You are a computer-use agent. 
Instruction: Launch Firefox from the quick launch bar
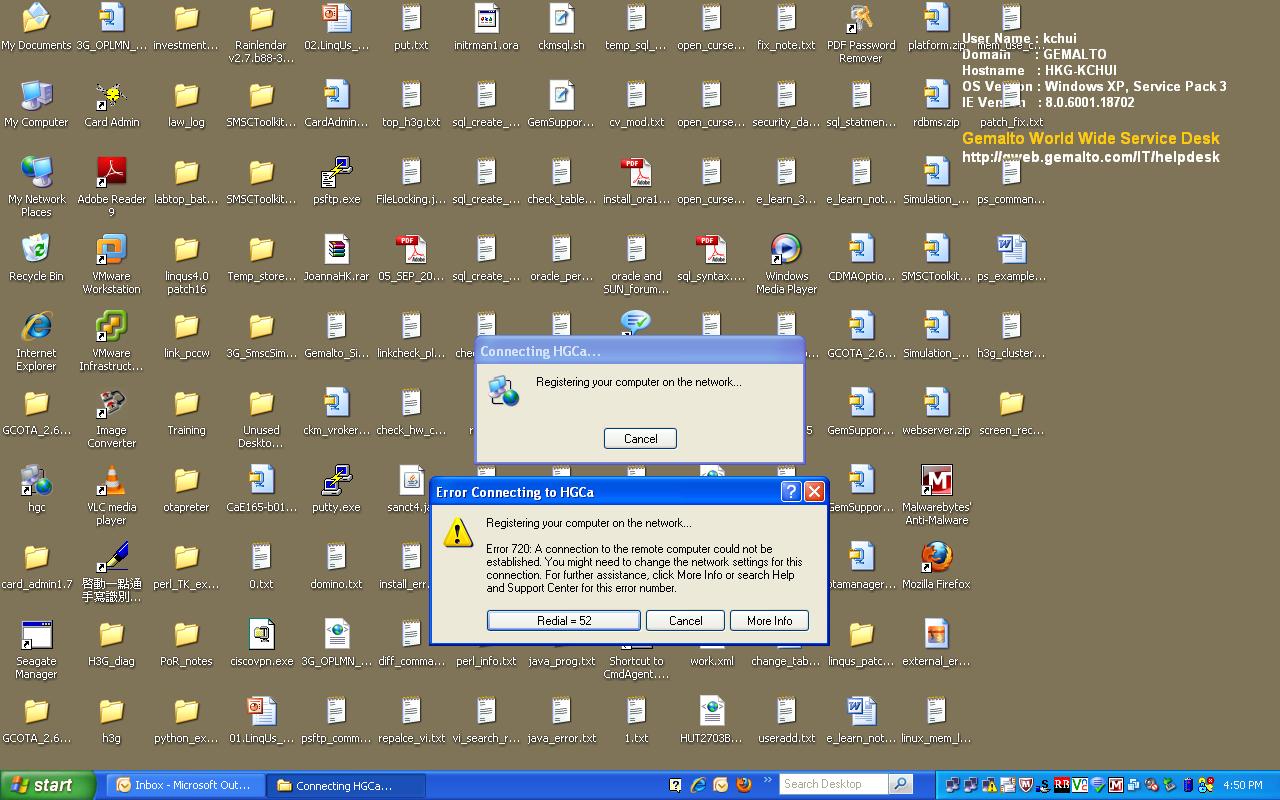743,785
